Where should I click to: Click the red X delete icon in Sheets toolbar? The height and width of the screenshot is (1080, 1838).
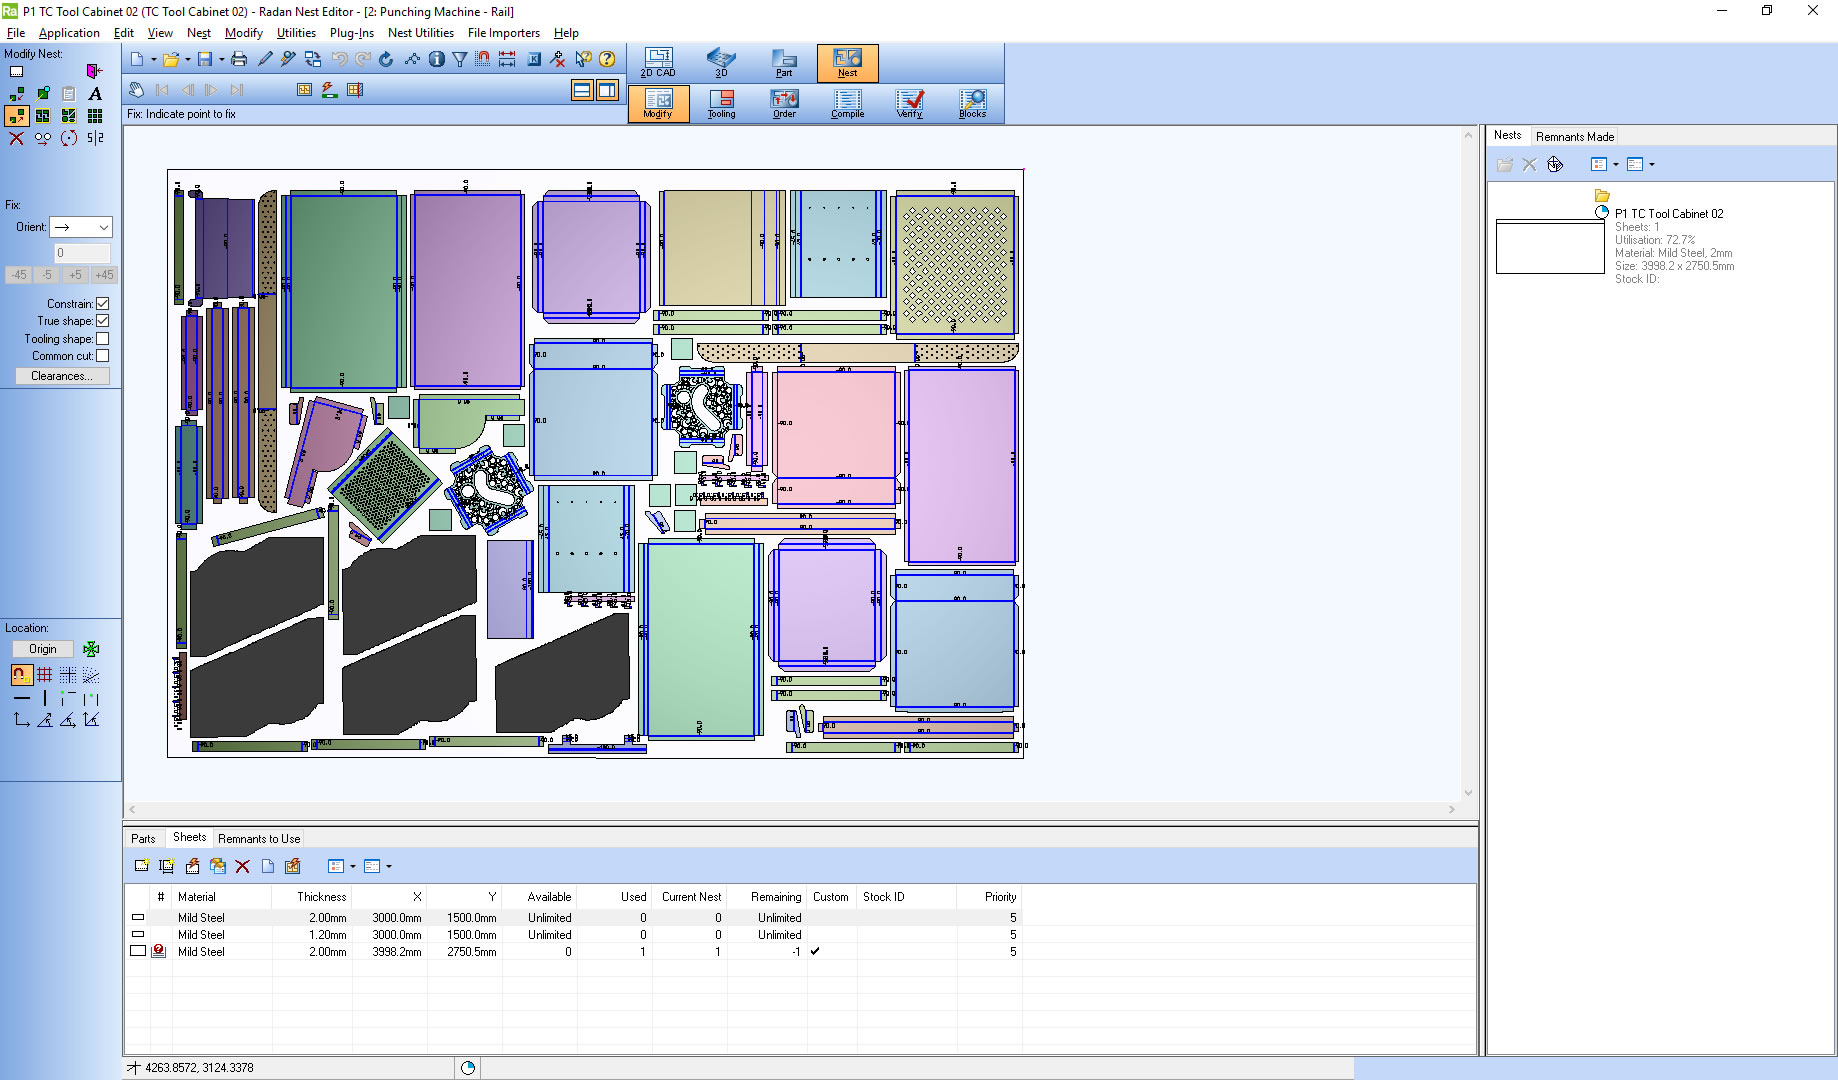[x=242, y=866]
